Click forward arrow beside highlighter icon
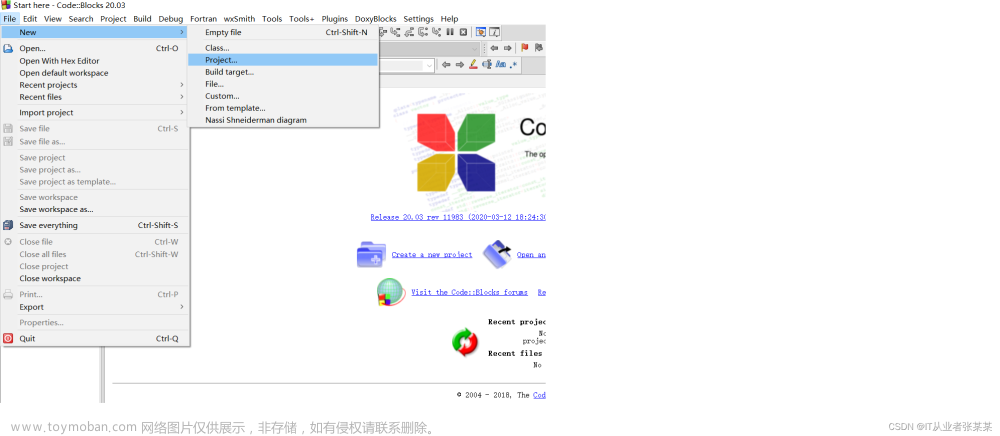This screenshot has height=436, width=1000. pos(460,64)
